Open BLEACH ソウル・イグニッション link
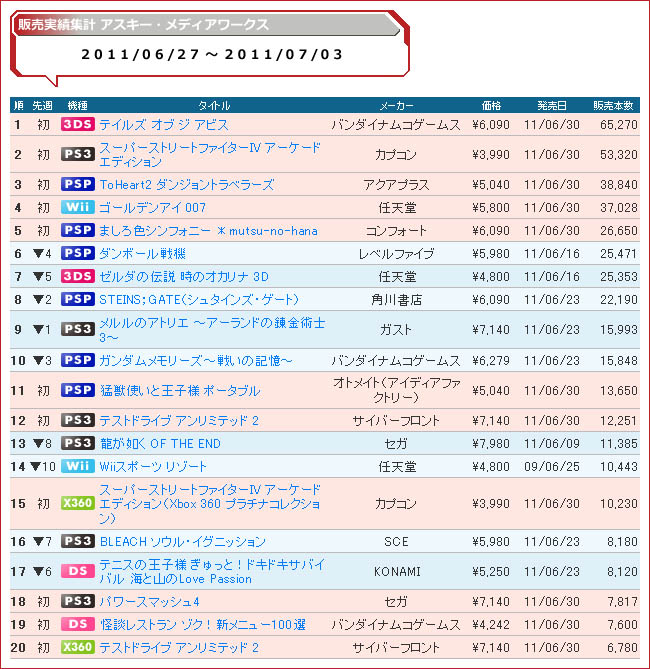Image resolution: width=650 pixels, height=669 pixels. pyautogui.click(x=182, y=541)
